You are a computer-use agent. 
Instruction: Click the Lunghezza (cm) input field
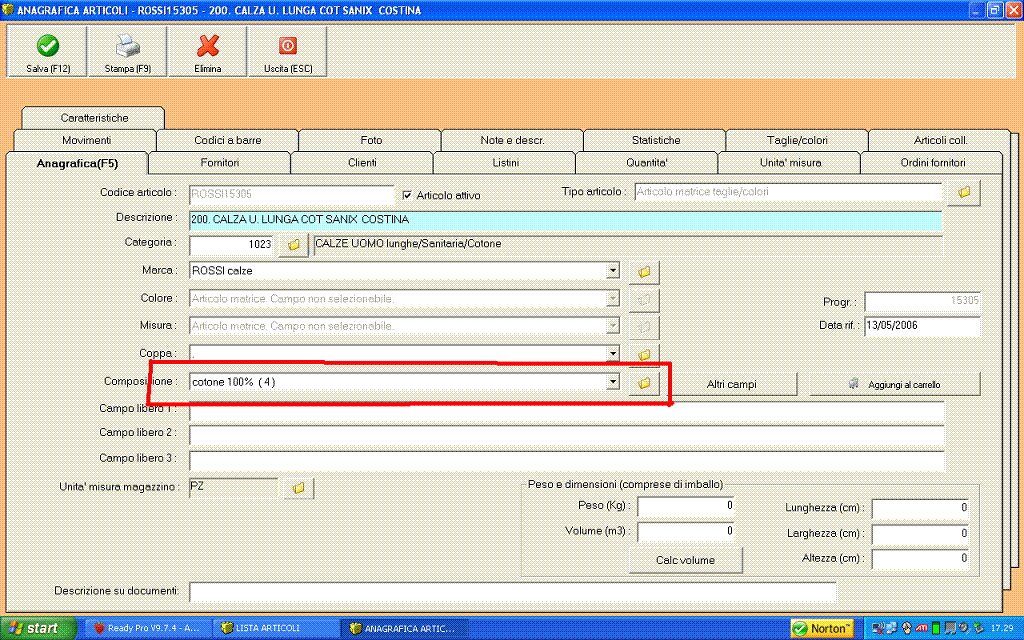click(x=920, y=509)
